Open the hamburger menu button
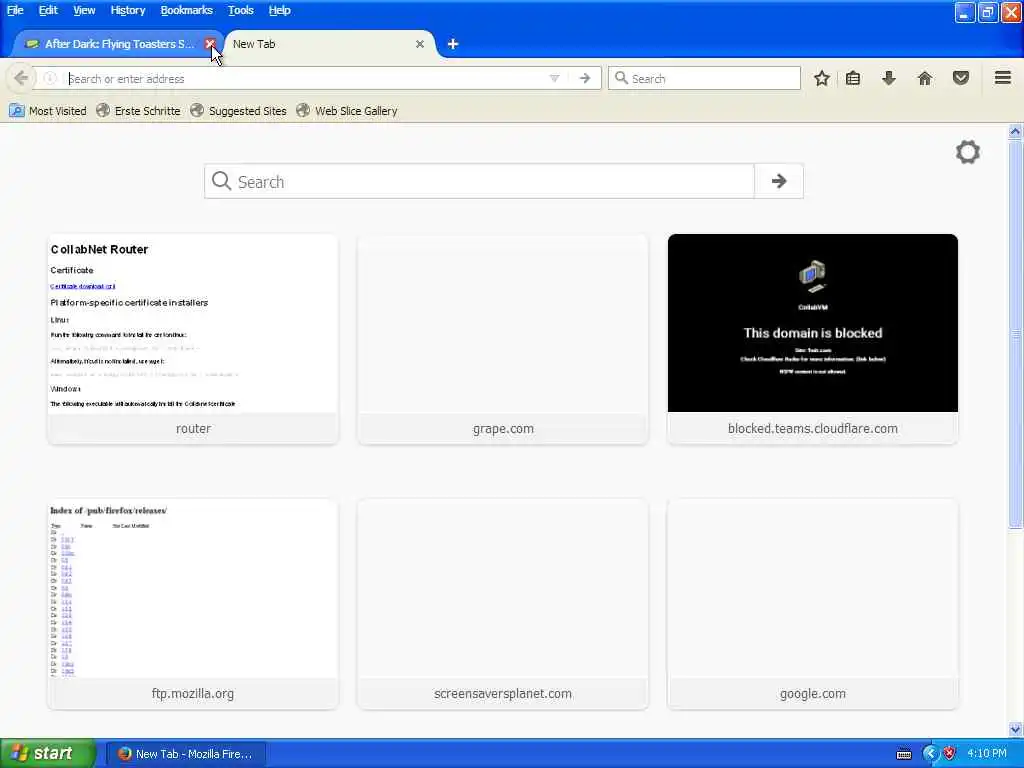 [x=1003, y=78]
